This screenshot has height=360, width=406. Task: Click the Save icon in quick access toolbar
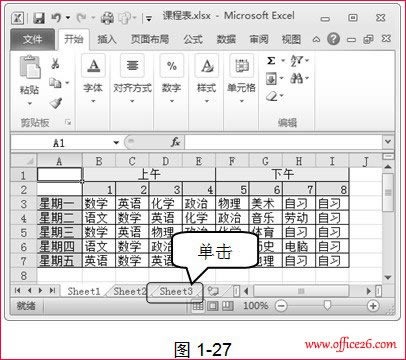(x=39, y=18)
